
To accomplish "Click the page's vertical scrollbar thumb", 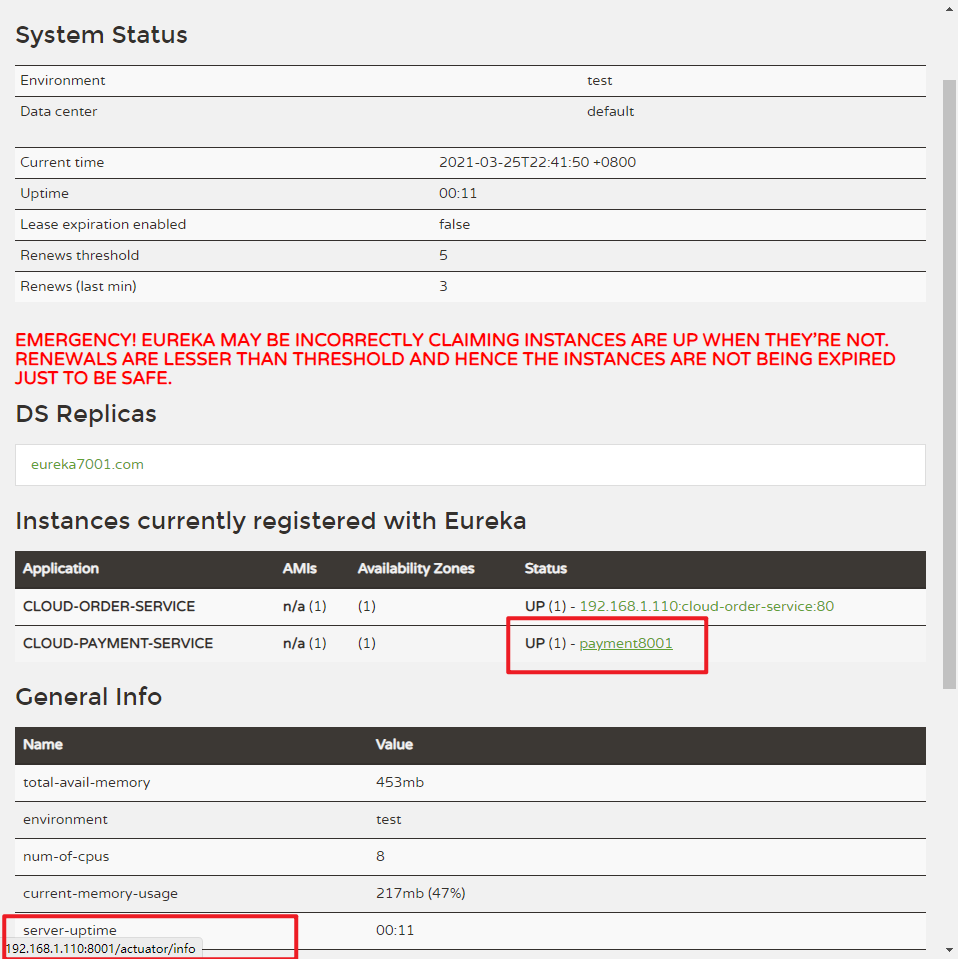I will 949,384.
